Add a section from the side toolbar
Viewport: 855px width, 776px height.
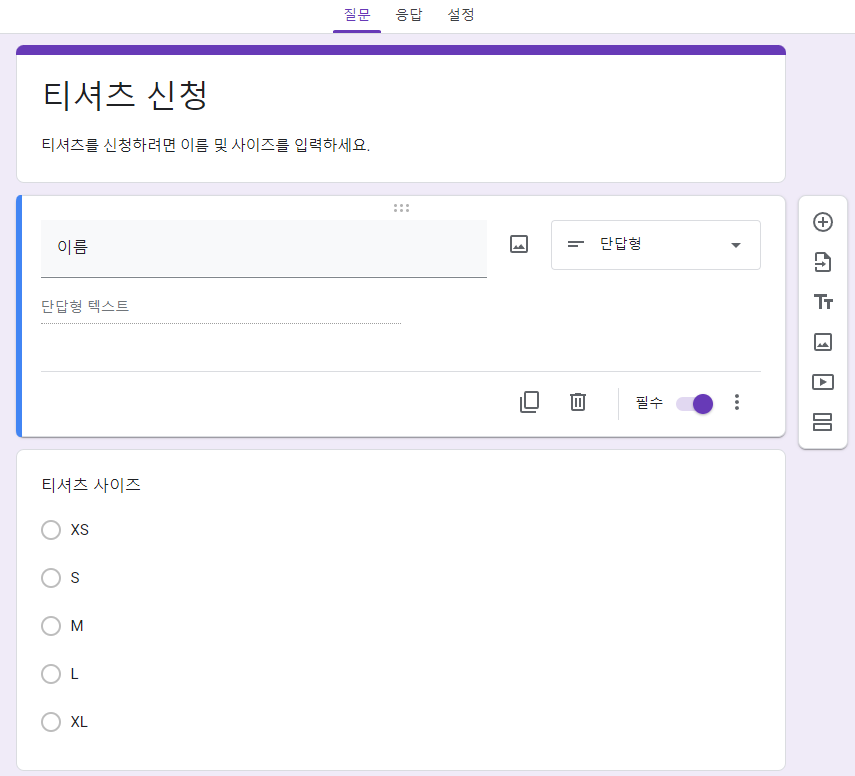coord(822,422)
